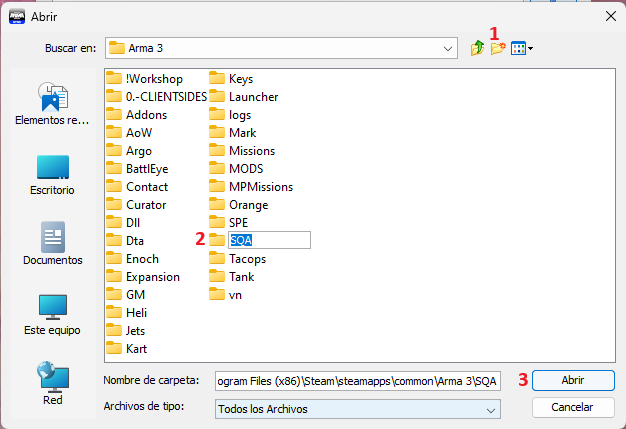The width and height of the screenshot is (626, 429).
Task: Select the GM folder
Action: click(125, 295)
